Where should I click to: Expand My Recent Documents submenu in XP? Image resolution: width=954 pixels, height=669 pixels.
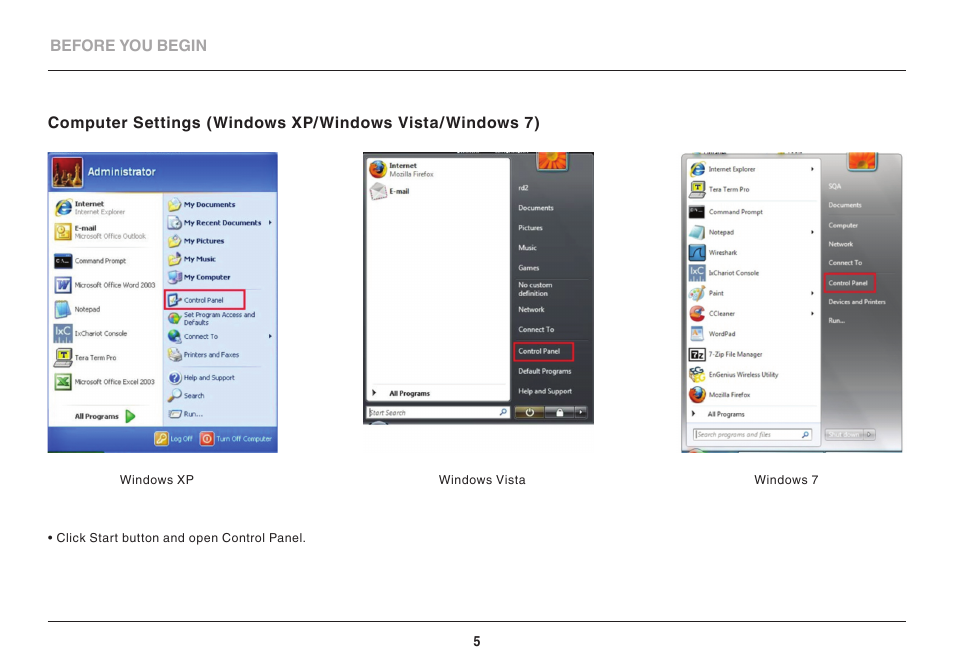click(270, 223)
